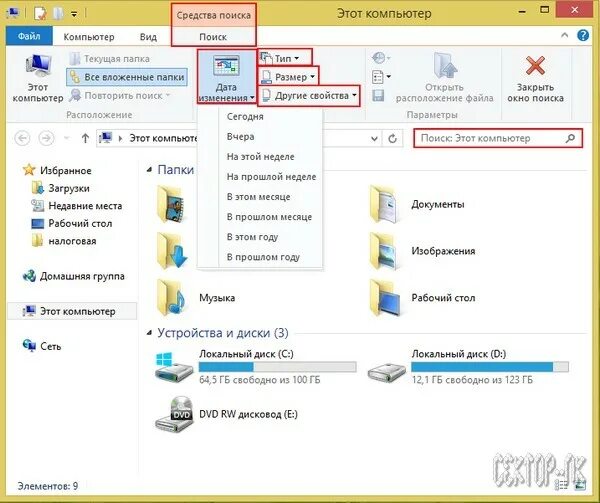This screenshot has height=503, width=600.
Task: Select Сеть in navigation pane
Action: (41, 346)
